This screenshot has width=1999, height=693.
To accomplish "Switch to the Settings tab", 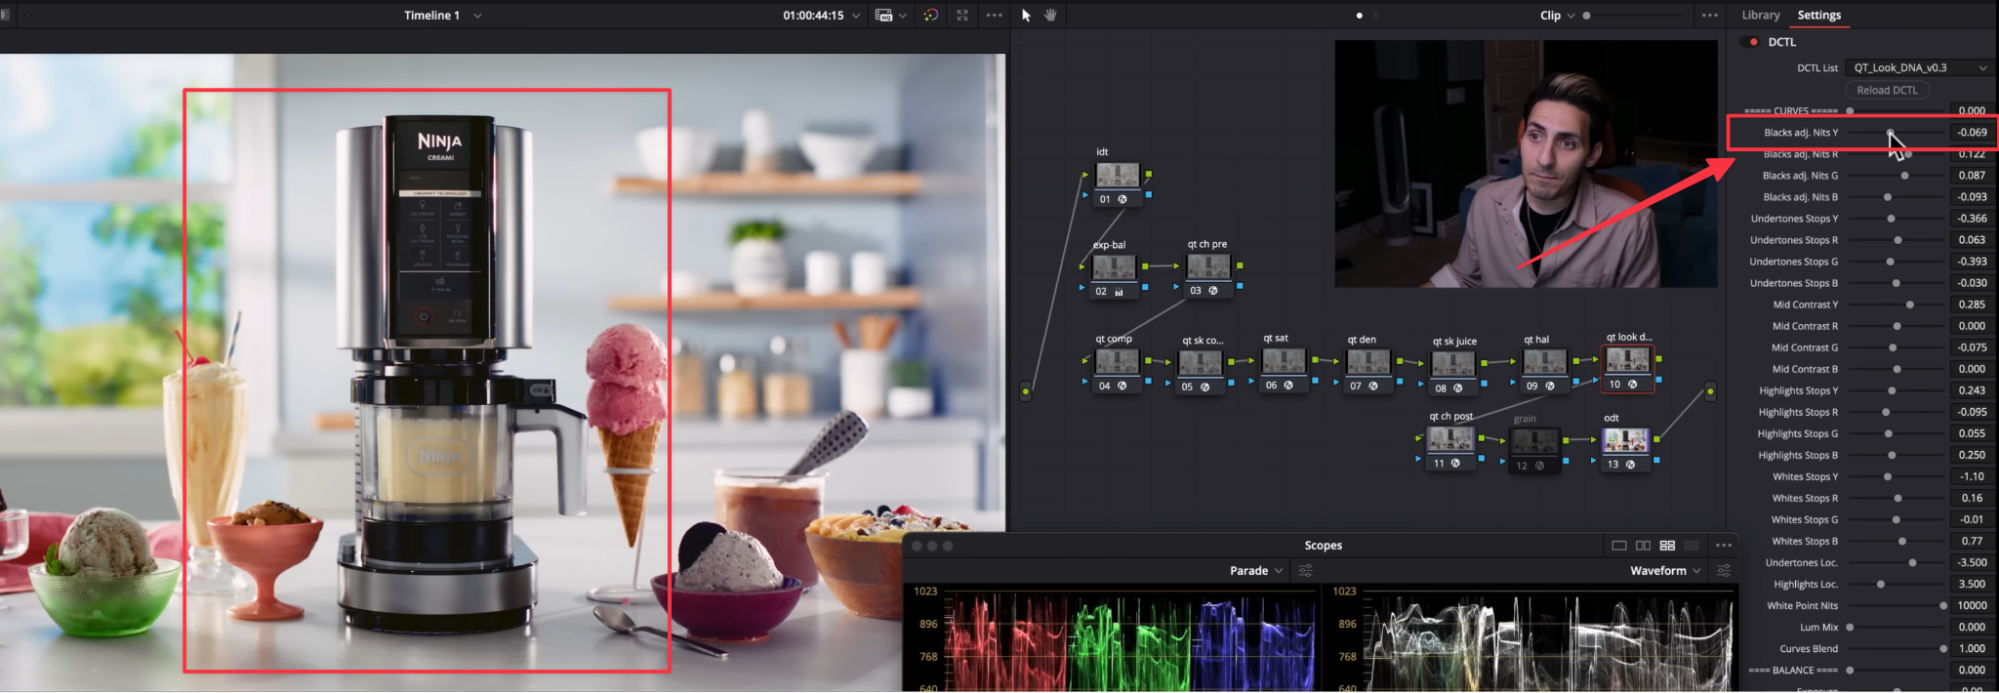I will (1818, 15).
